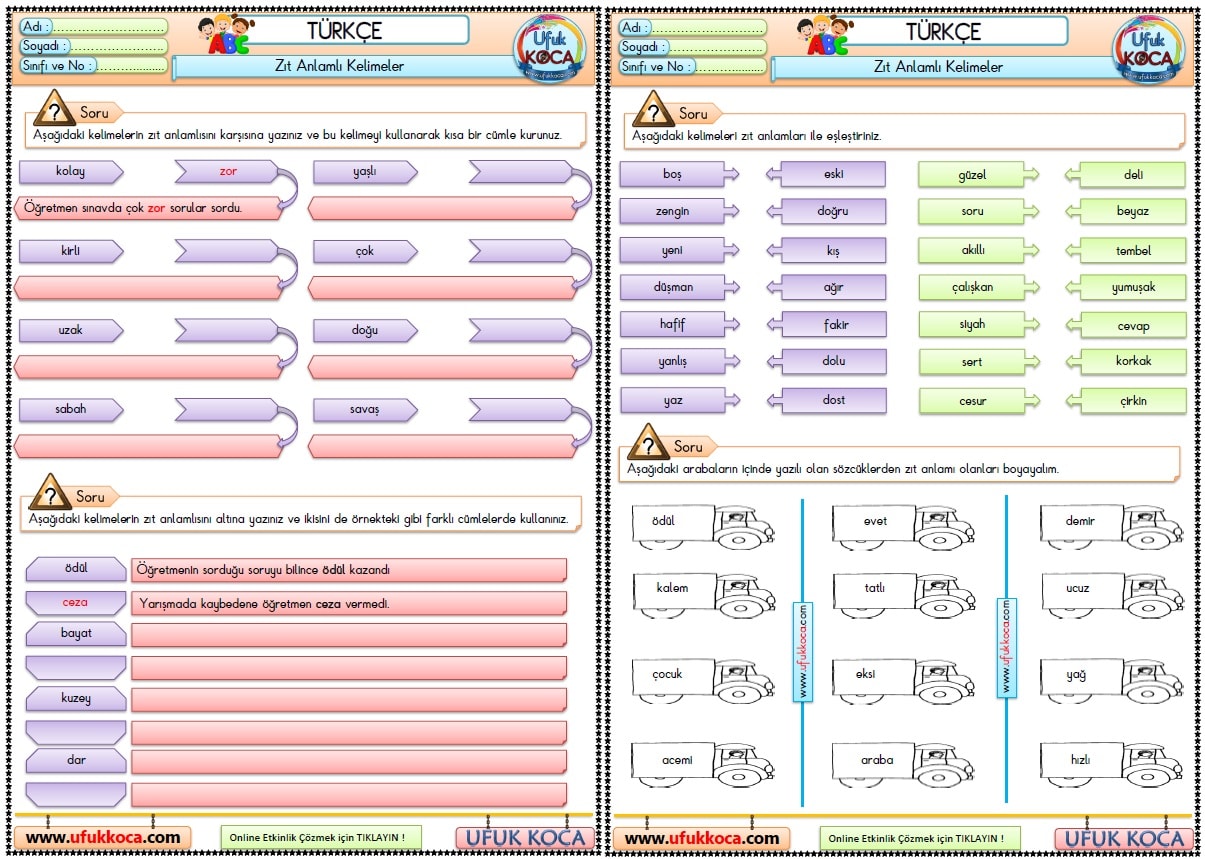Click the UFUK KOCA button at the right page bottom
The width and height of the screenshot is (1205, 859).
coord(1124,838)
